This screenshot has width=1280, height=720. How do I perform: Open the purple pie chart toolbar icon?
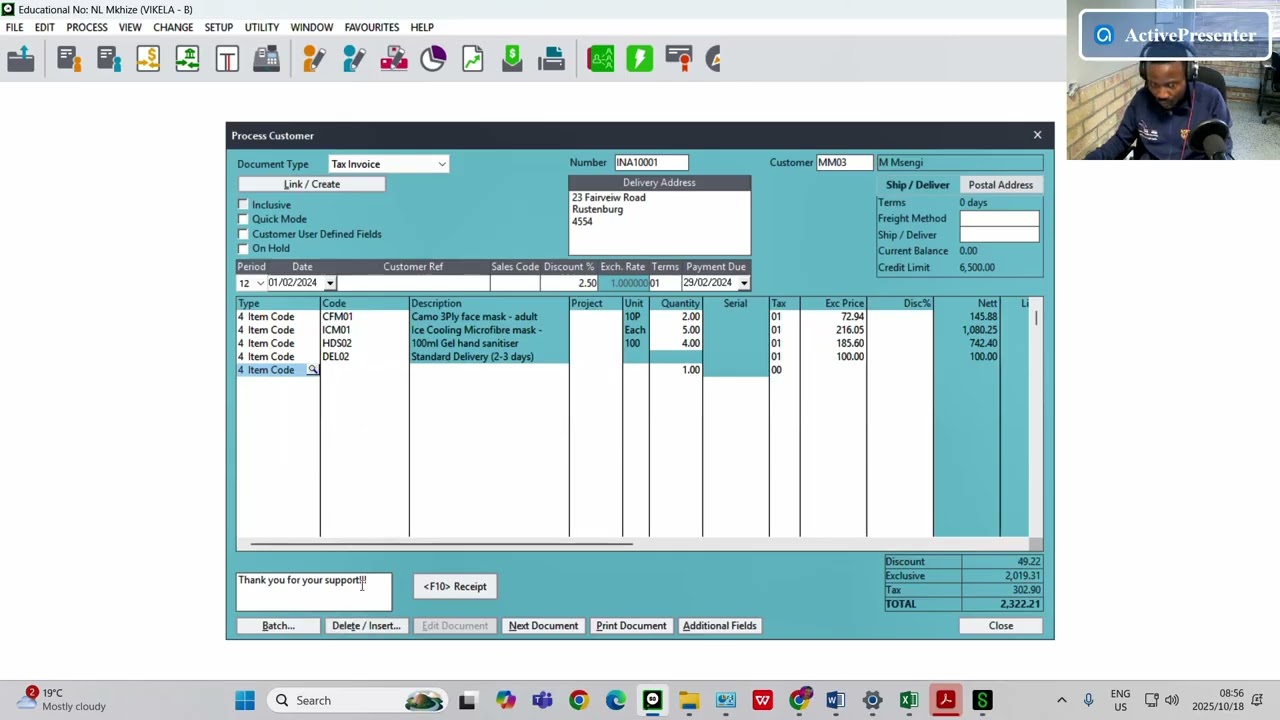point(433,59)
